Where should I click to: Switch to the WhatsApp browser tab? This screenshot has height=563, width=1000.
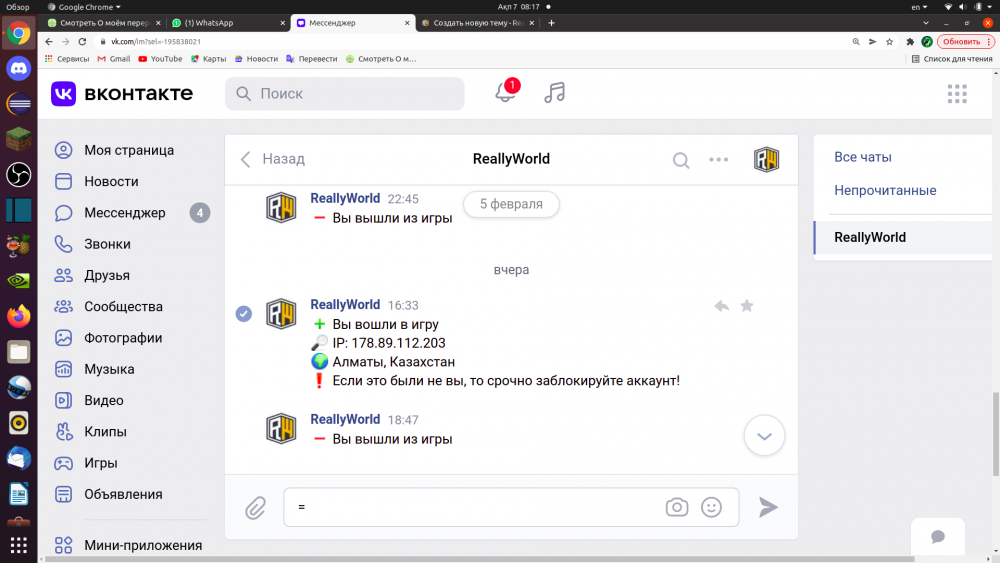pyautogui.click(x=228, y=23)
